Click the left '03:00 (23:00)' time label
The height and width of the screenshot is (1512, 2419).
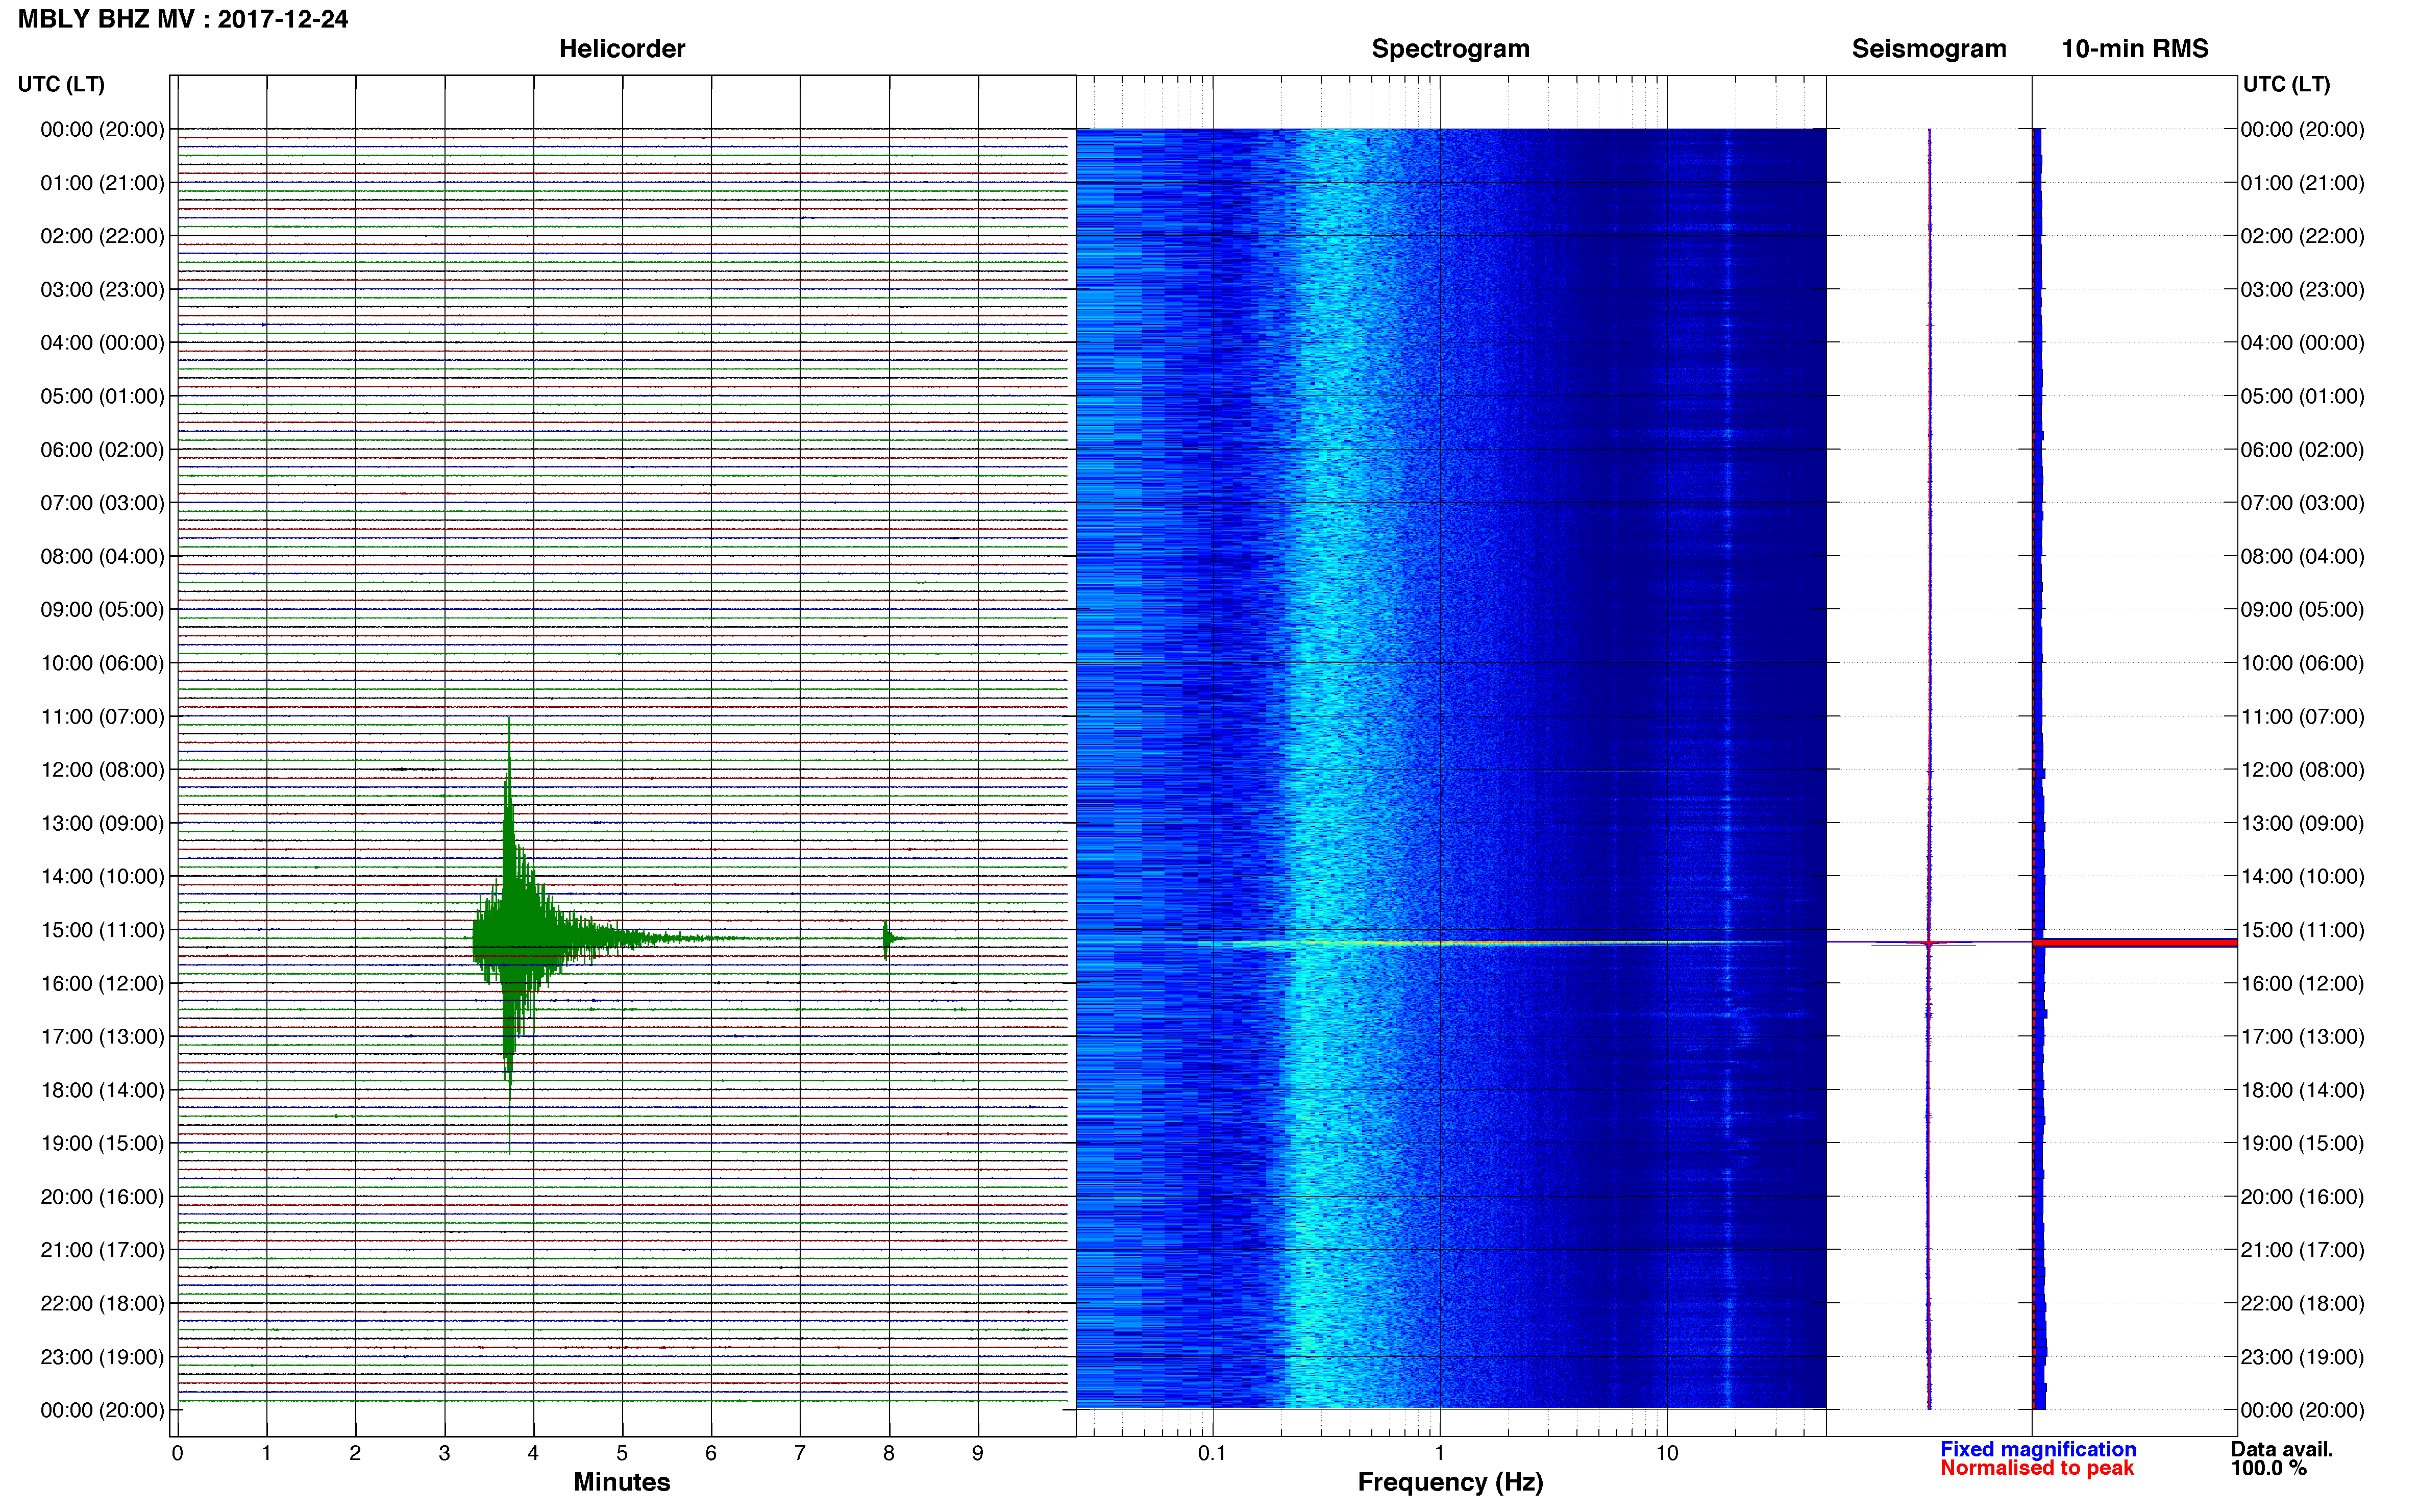tap(102, 290)
